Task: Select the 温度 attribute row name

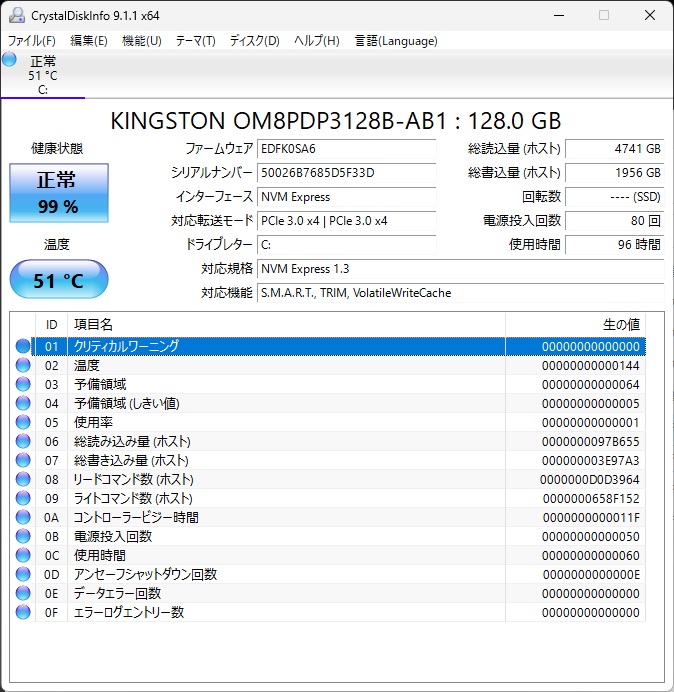Action: (x=87, y=365)
